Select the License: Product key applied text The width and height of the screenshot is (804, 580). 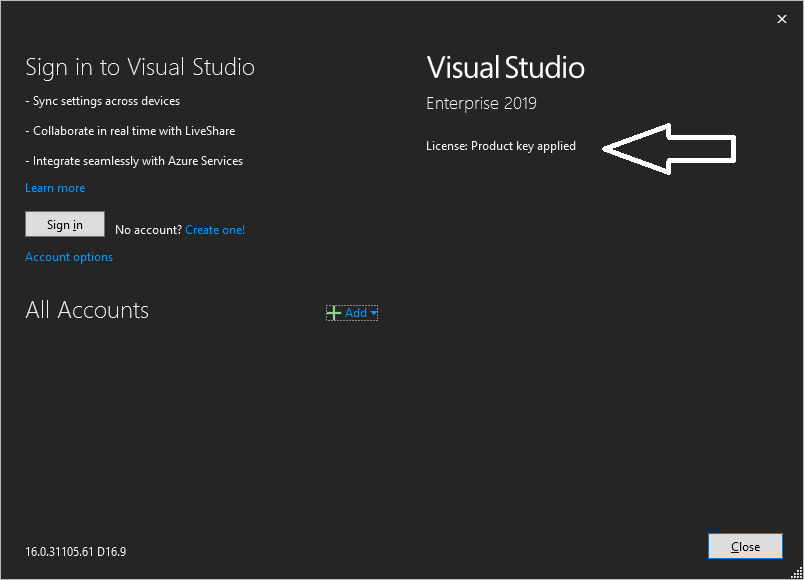coord(500,146)
